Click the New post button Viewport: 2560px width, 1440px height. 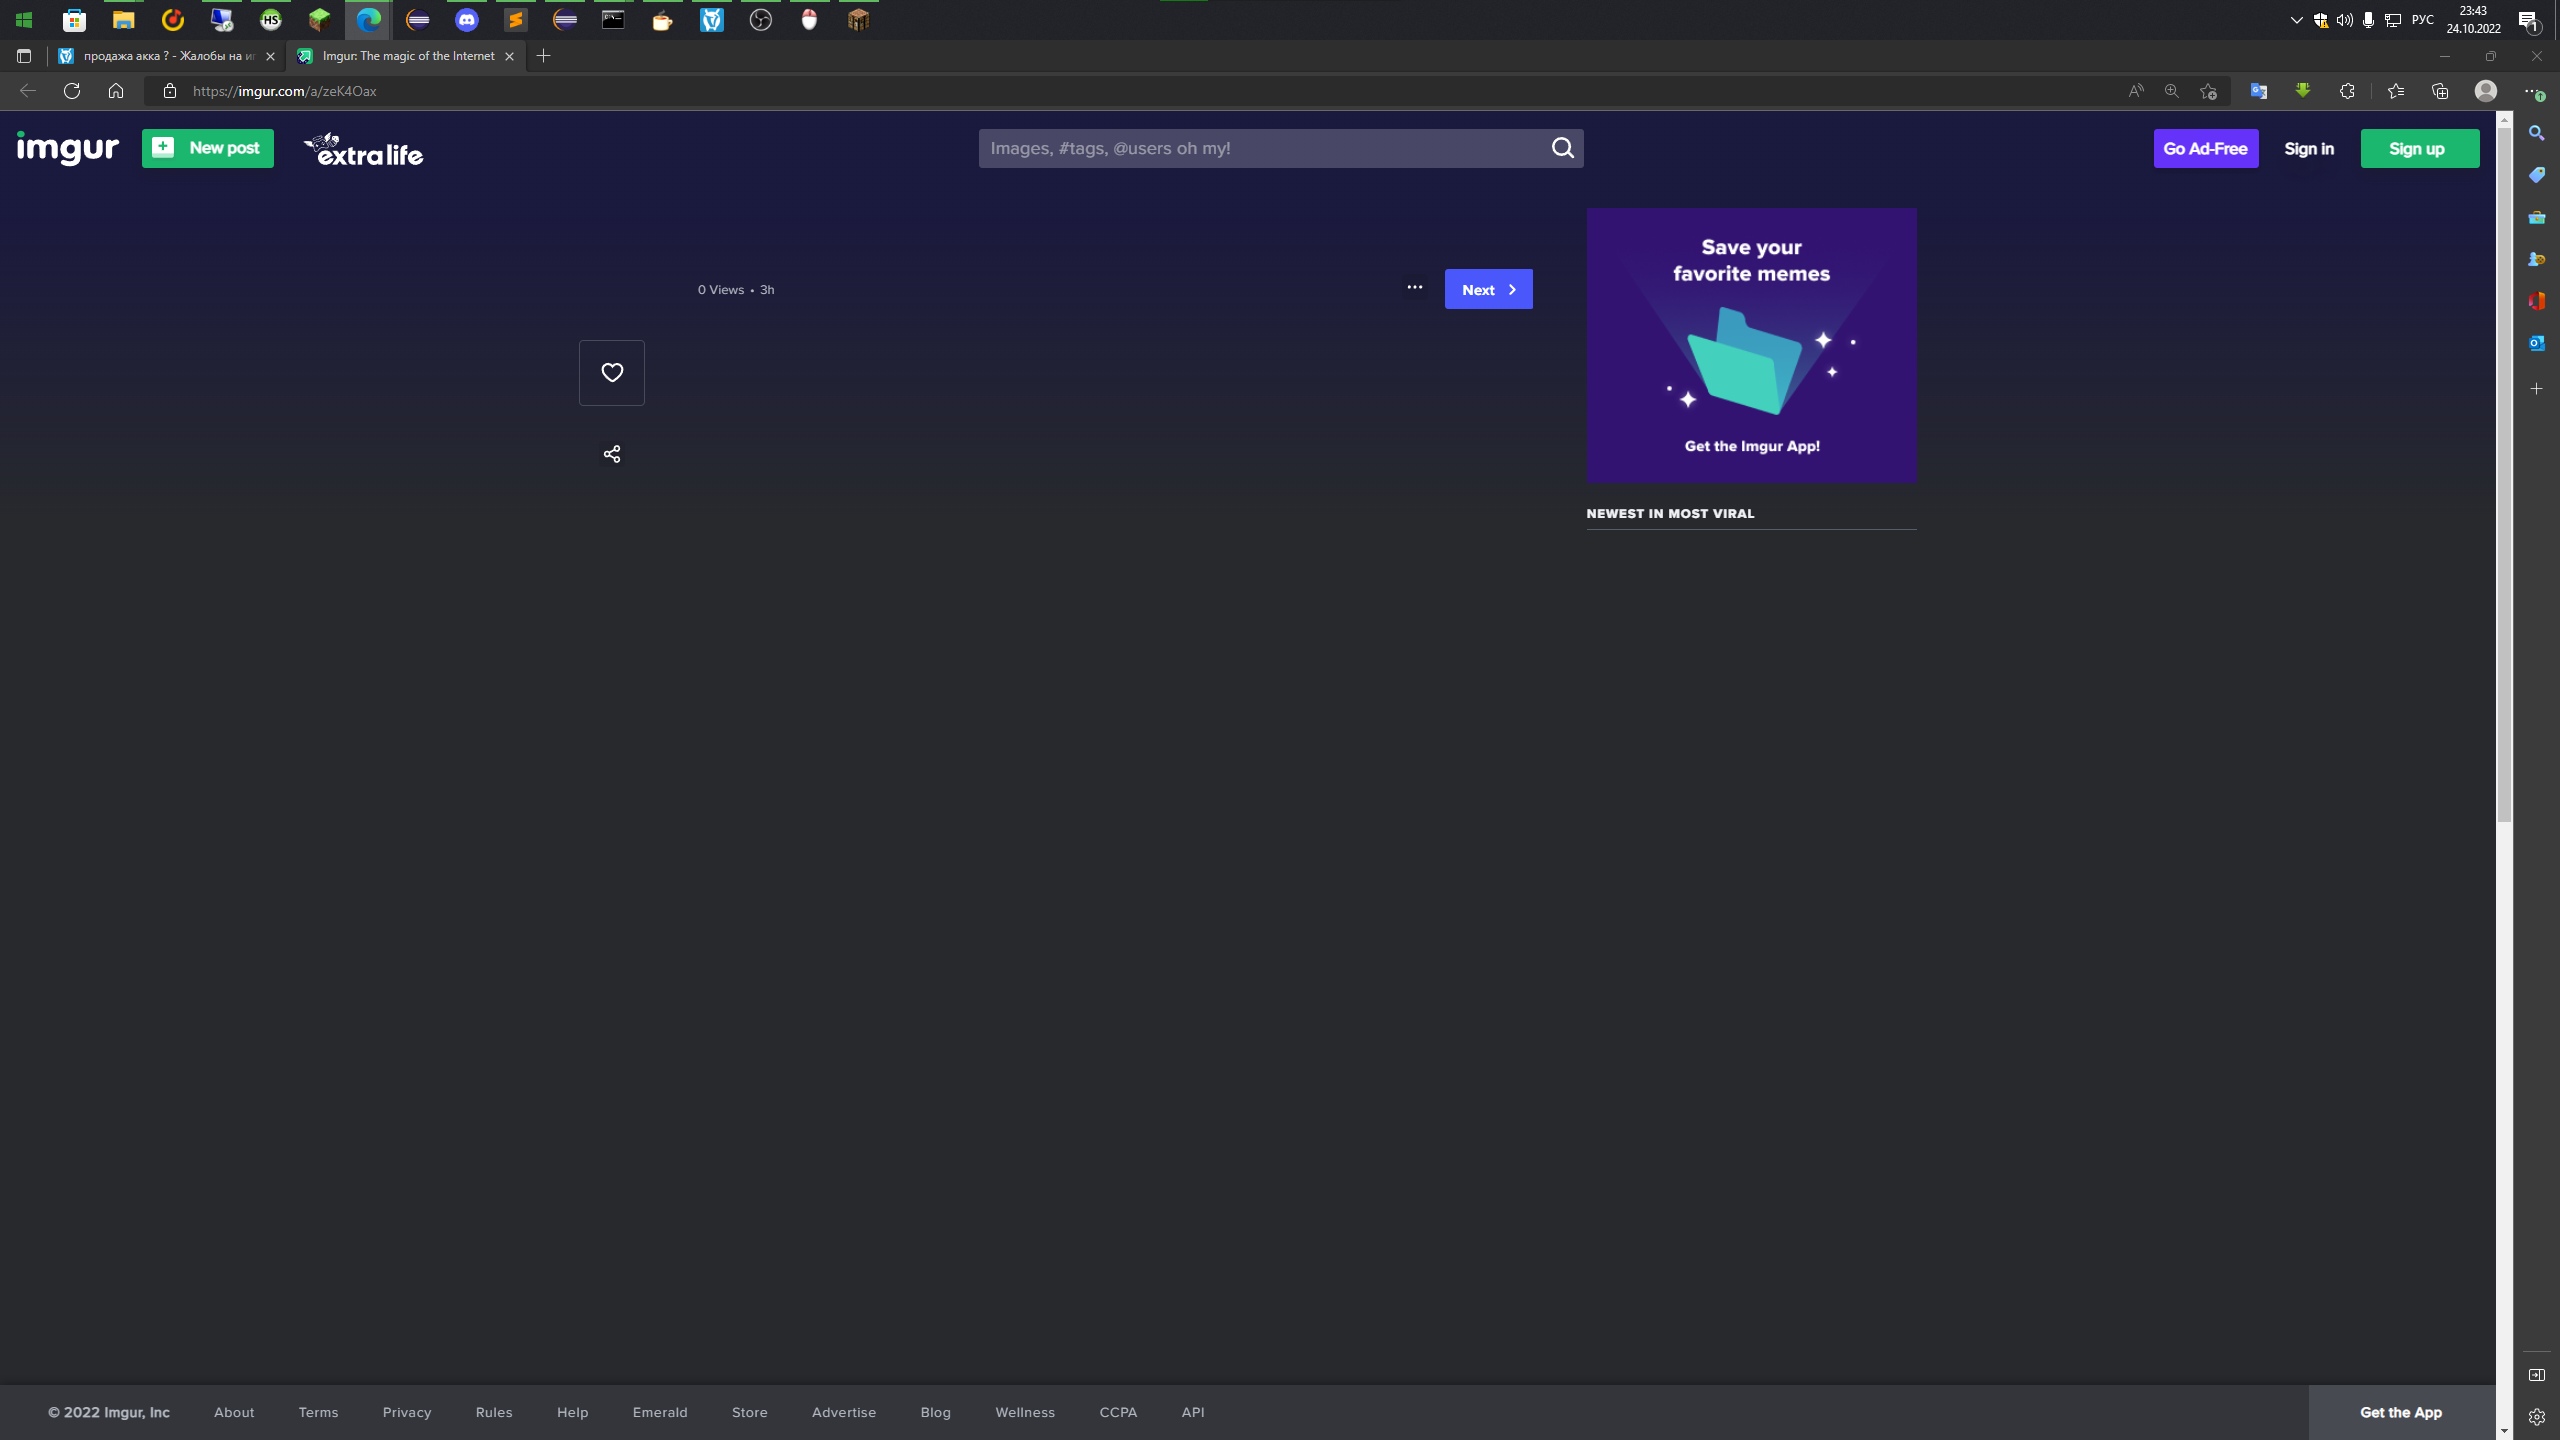(x=208, y=148)
